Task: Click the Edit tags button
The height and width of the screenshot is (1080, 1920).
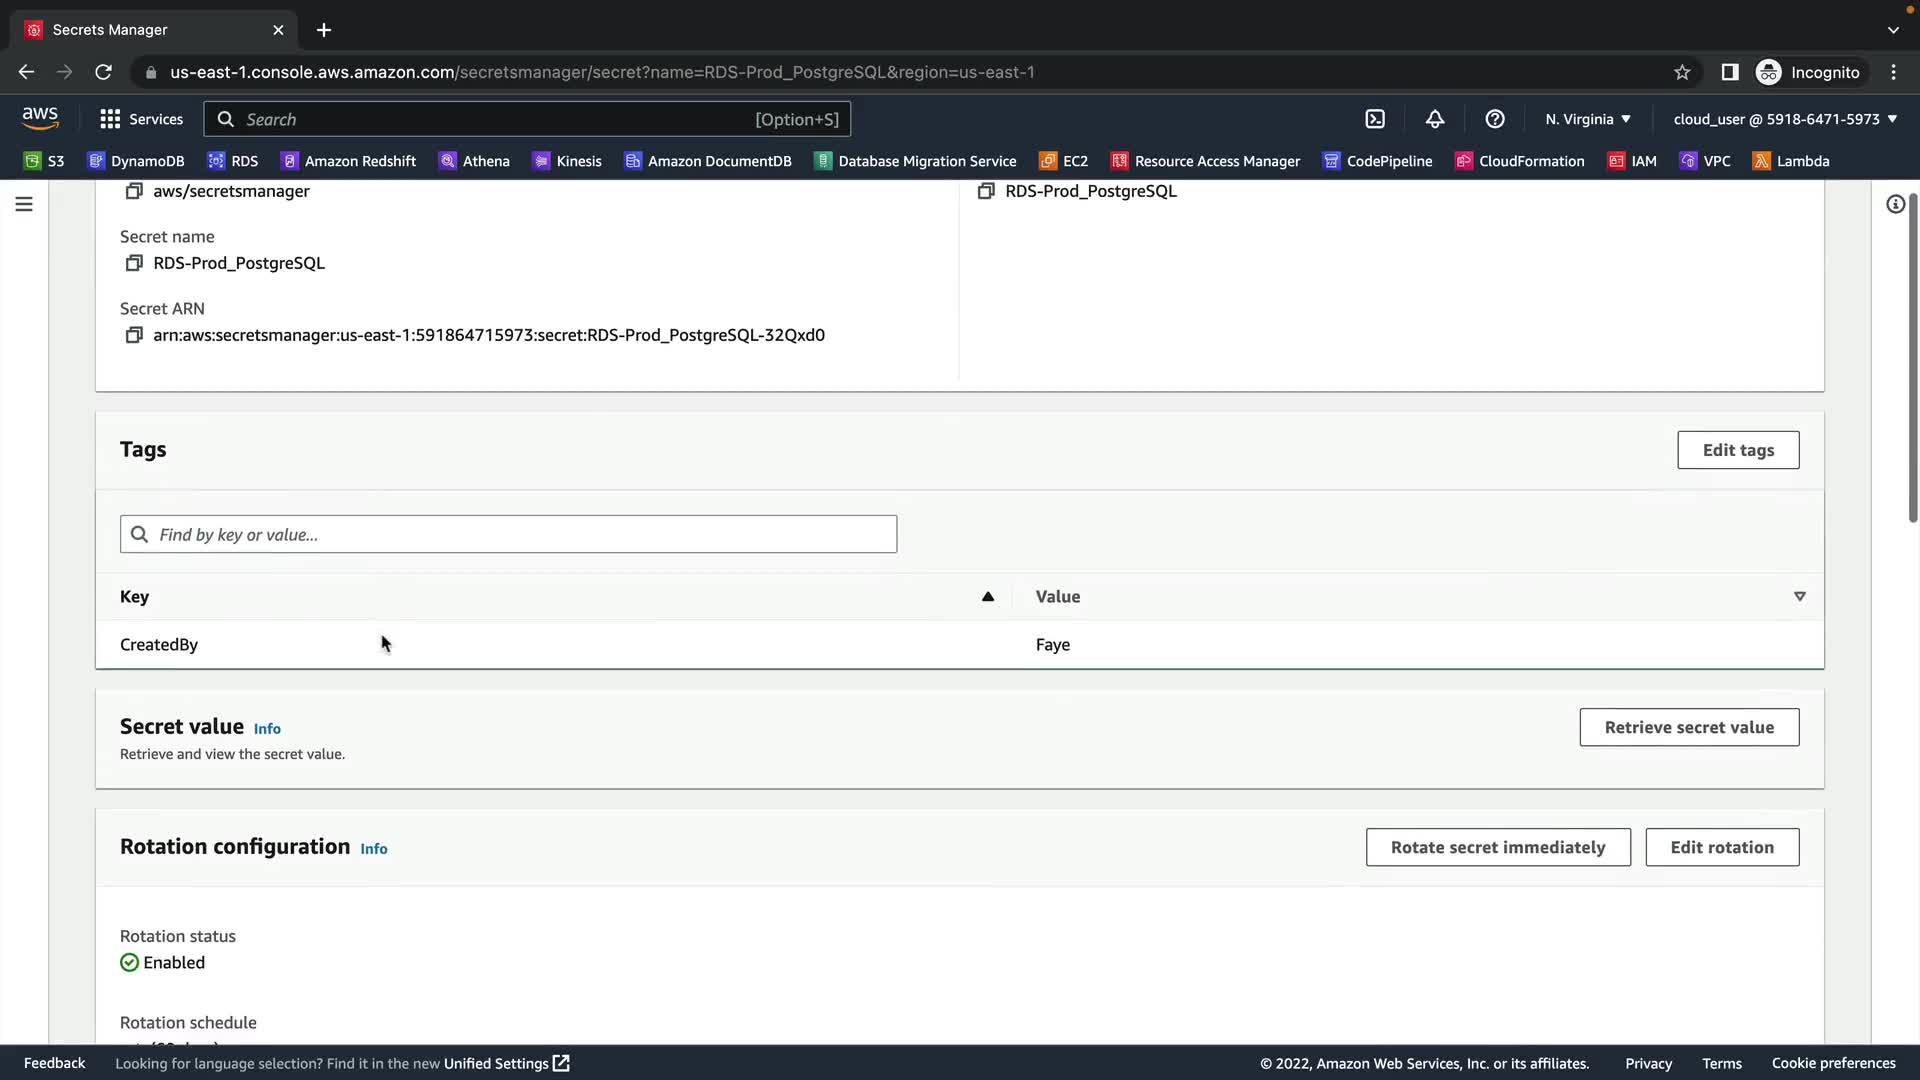Action: click(1738, 450)
